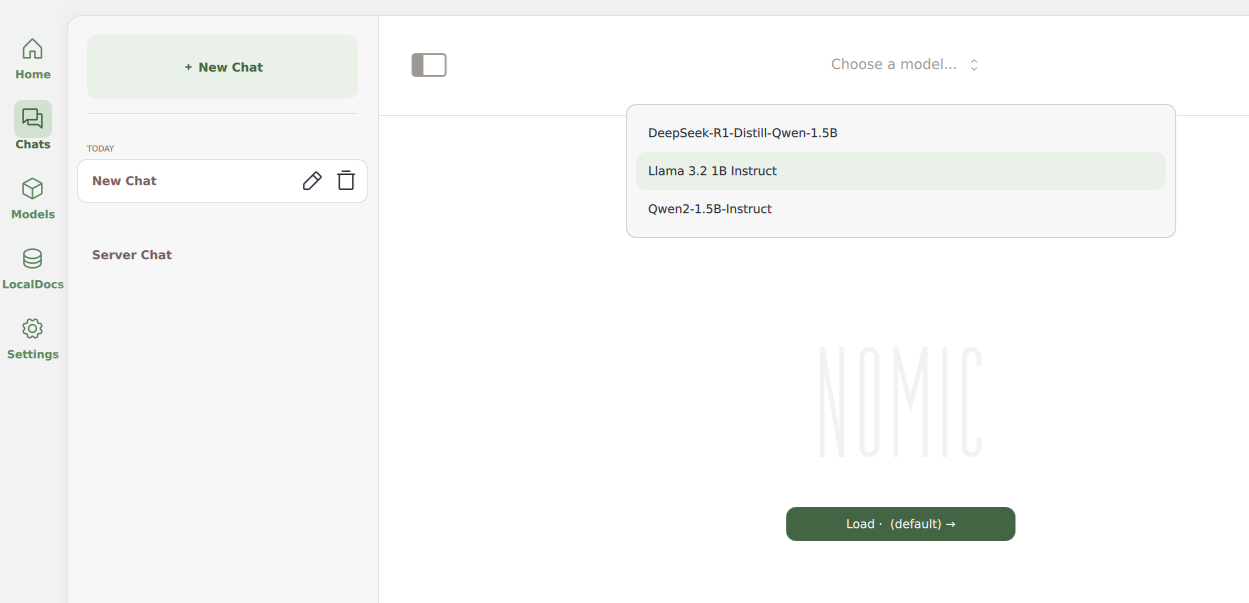Image resolution: width=1249 pixels, height=603 pixels.
Task: Pick Qwen2-1.5B-Instruct from list
Action: 901,209
